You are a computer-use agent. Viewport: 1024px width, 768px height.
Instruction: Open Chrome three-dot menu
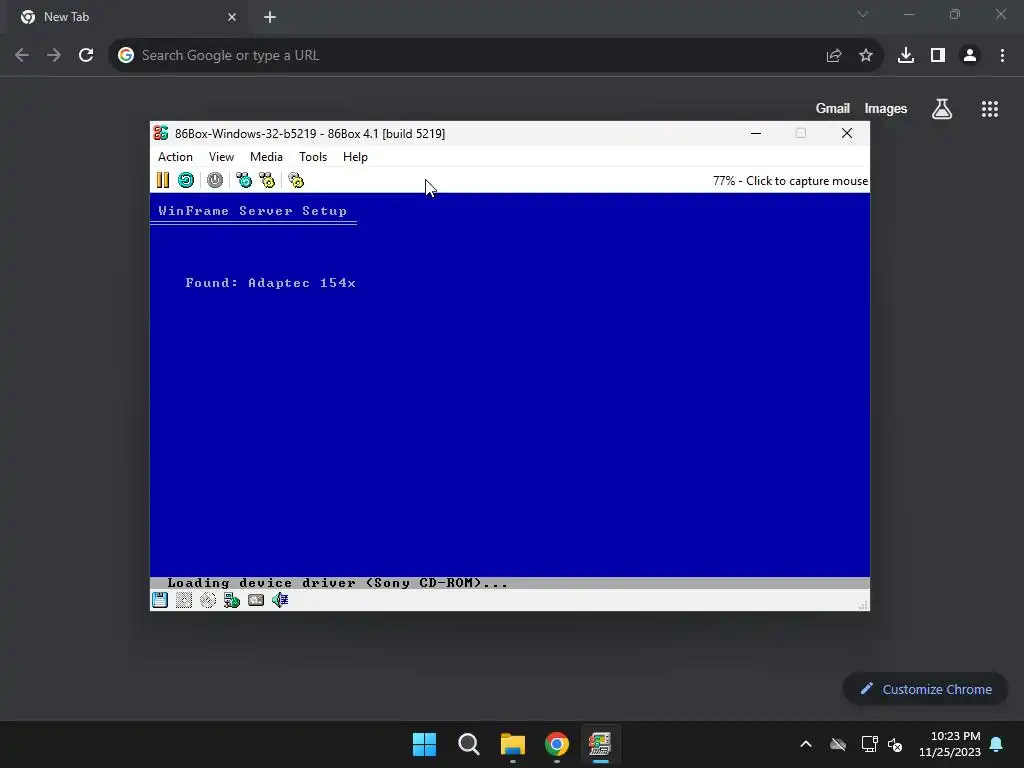(x=1002, y=56)
